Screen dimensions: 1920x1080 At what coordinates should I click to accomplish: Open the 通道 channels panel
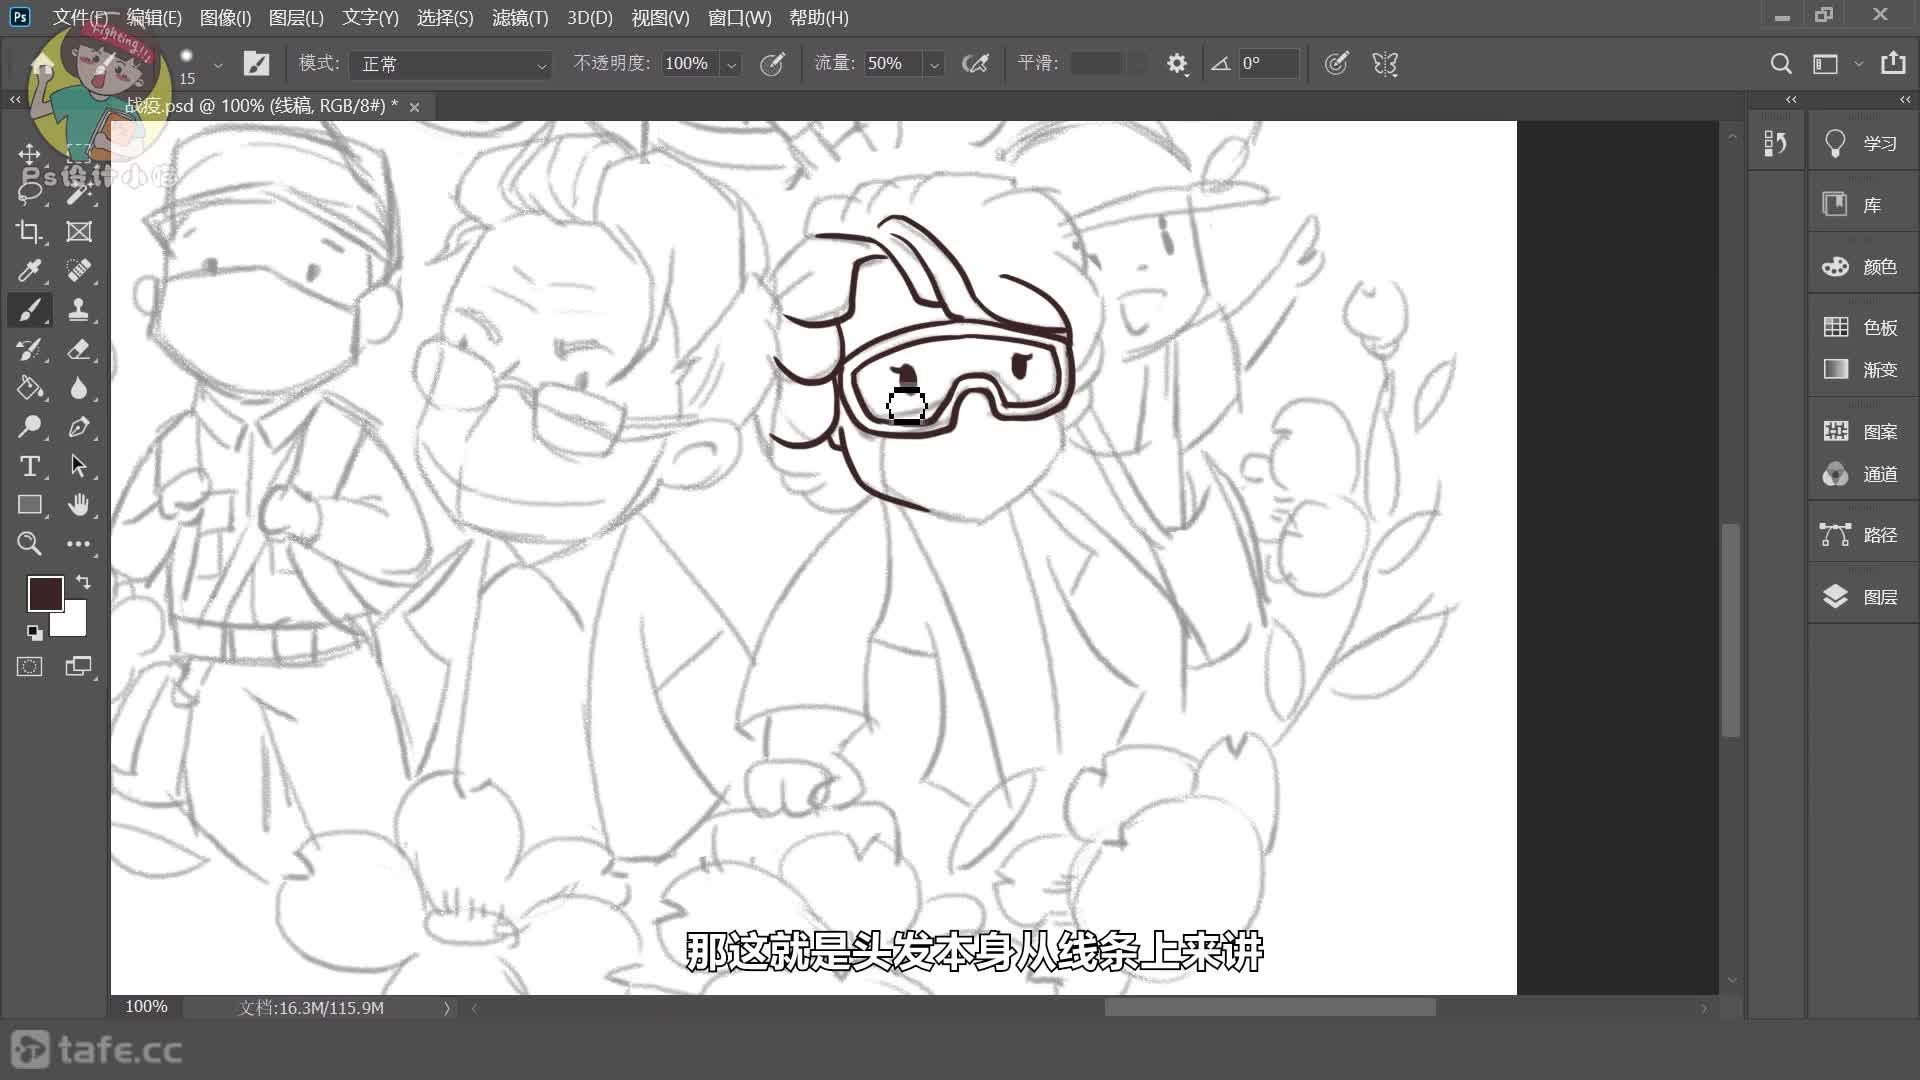pyautogui.click(x=1862, y=474)
